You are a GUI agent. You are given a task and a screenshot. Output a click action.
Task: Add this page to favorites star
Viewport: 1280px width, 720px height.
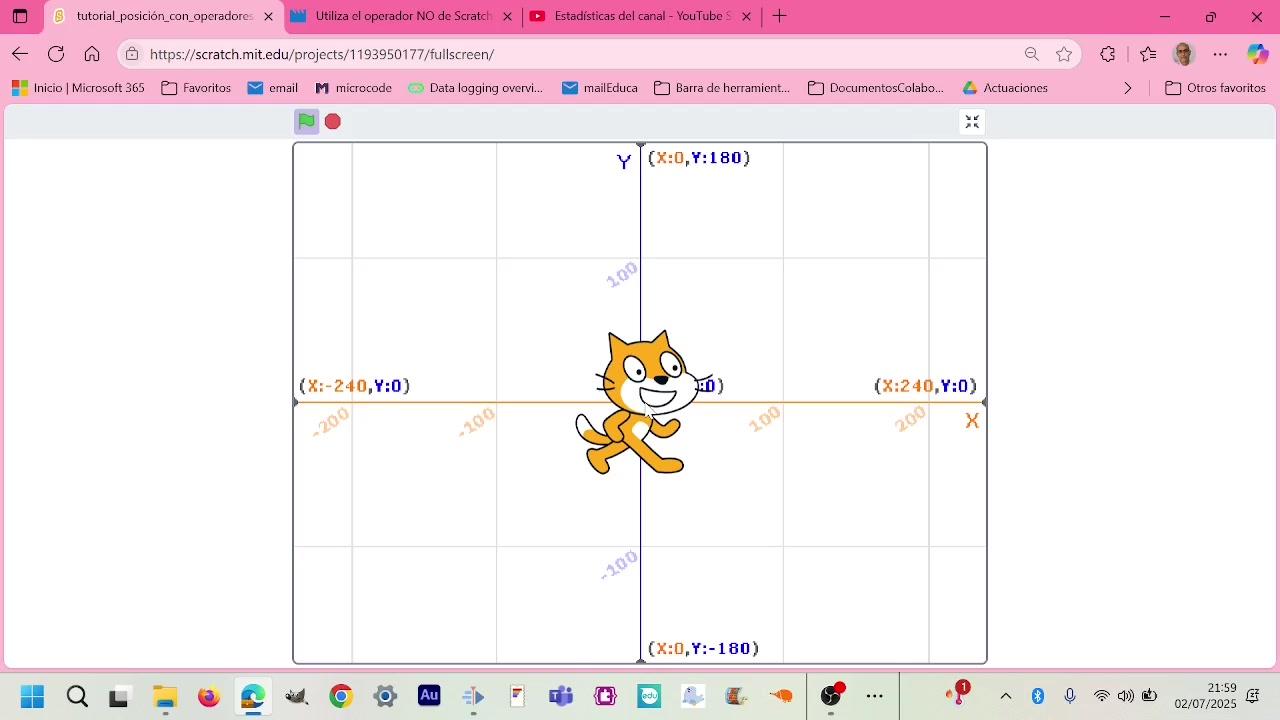click(1064, 54)
